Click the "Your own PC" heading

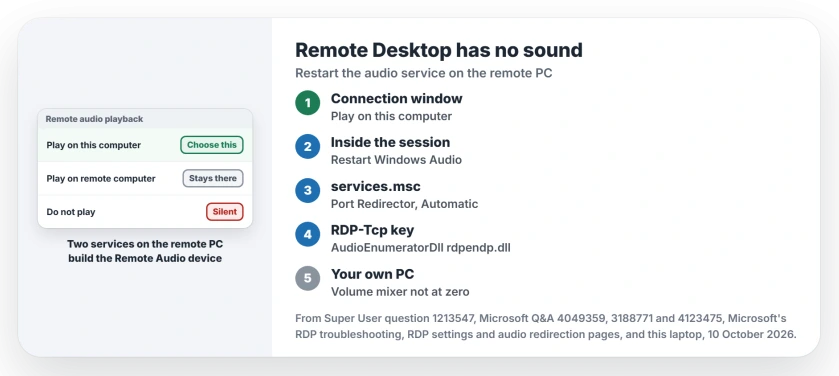coord(372,274)
